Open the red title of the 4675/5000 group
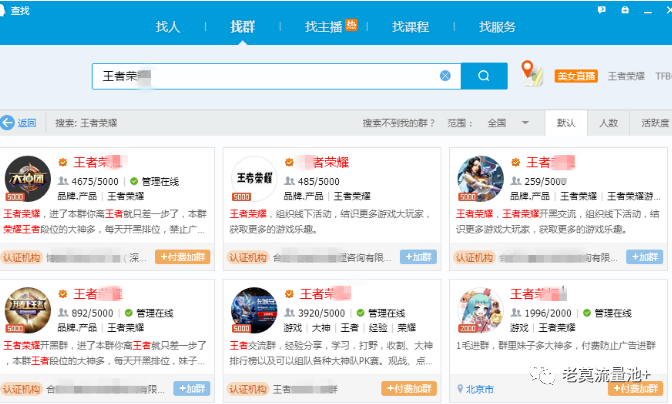The height and width of the screenshot is (404, 672). [100, 162]
